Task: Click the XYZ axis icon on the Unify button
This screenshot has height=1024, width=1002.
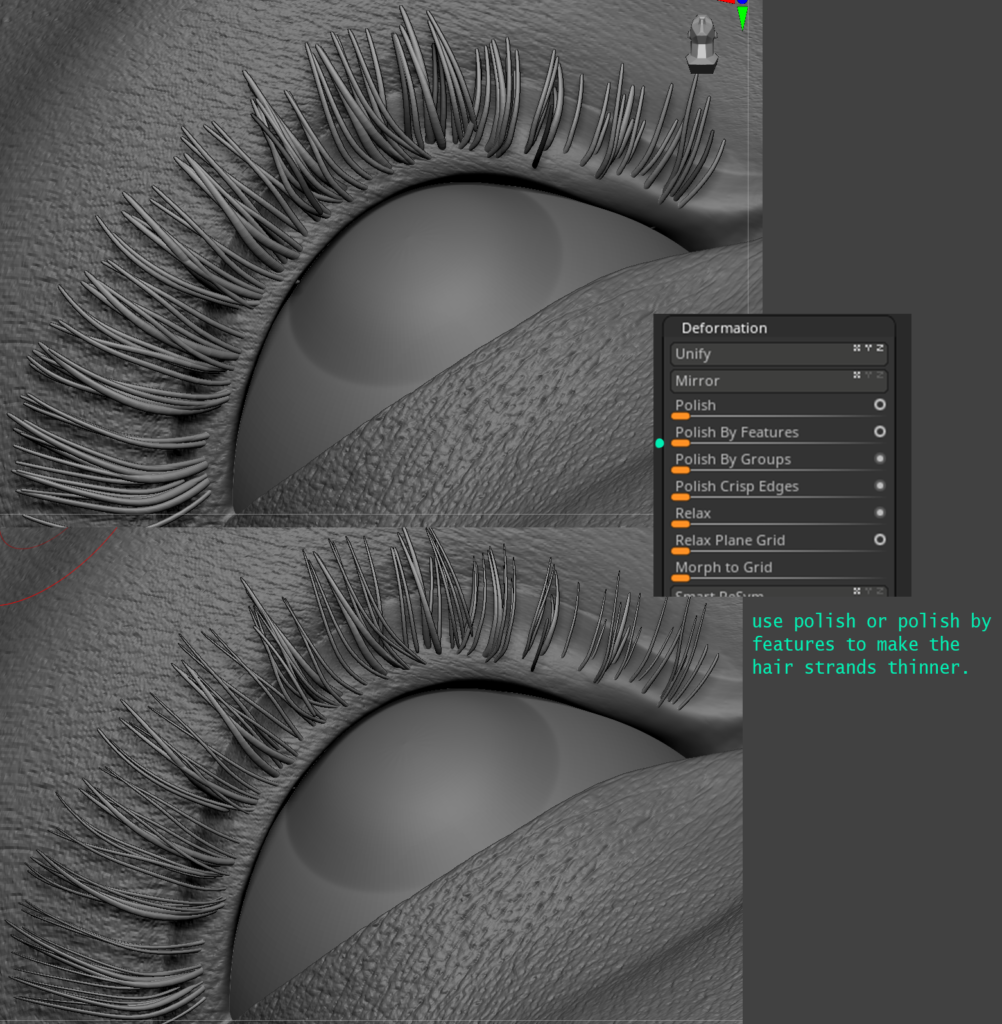Action: click(x=868, y=350)
